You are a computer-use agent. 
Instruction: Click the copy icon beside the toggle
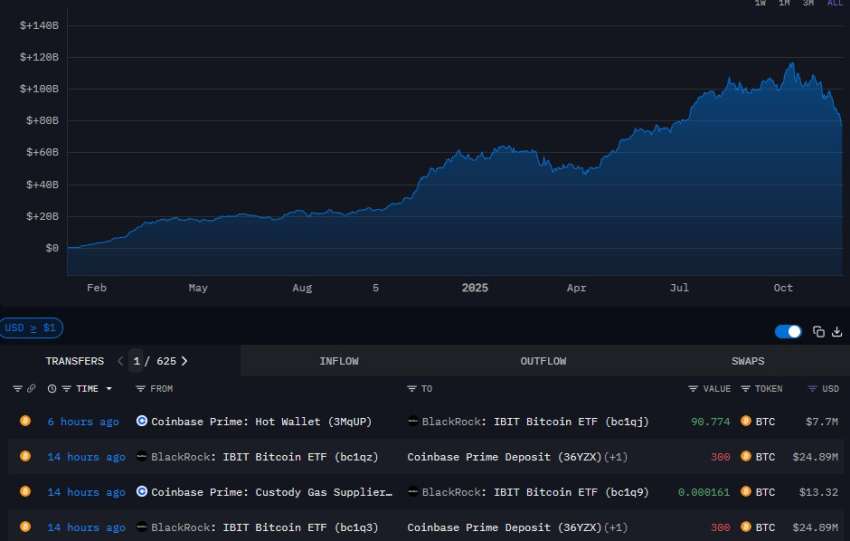(819, 332)
